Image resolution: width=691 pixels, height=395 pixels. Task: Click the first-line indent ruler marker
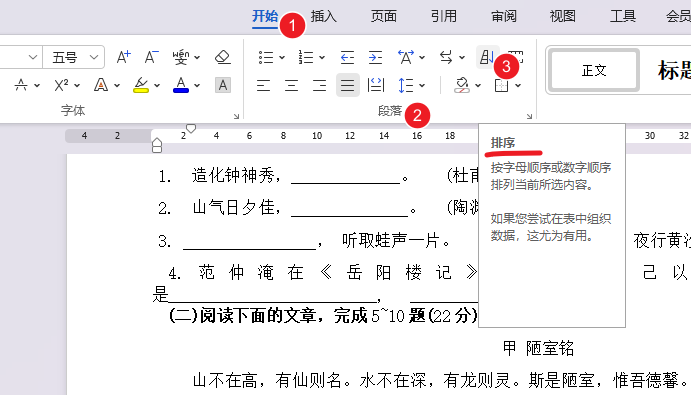click(191, 128)
